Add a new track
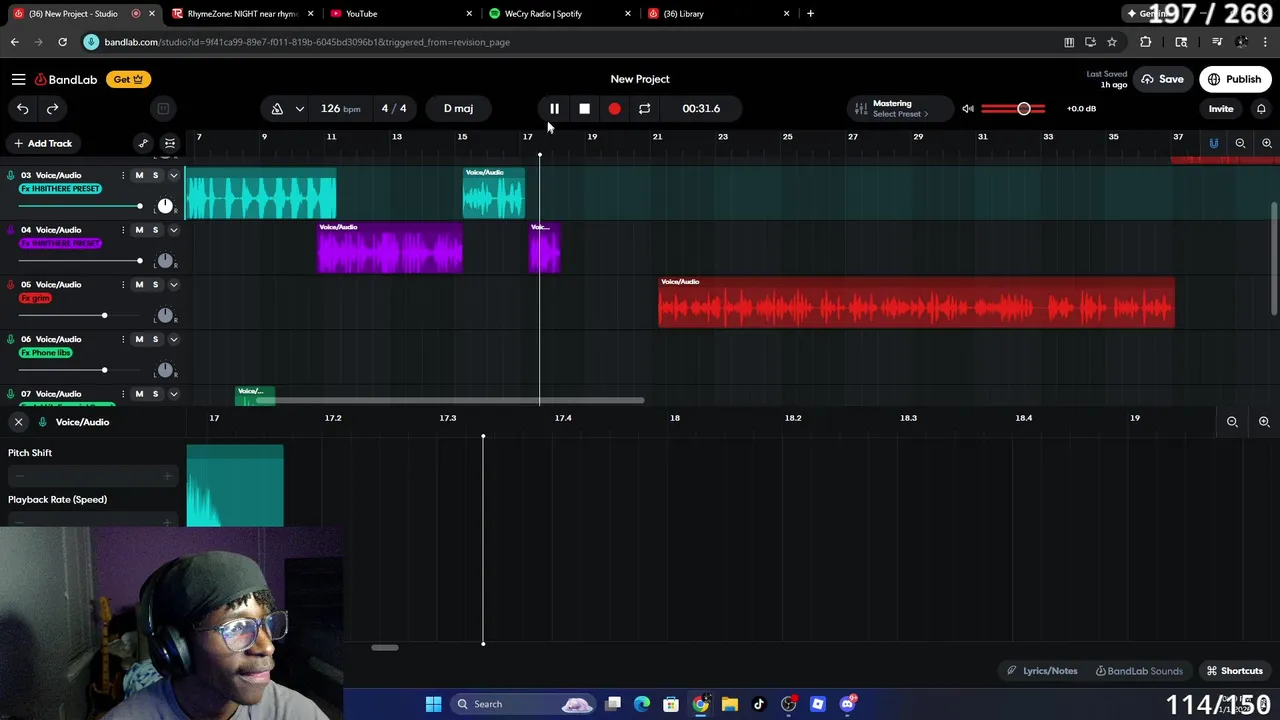The height and width of the screenshot is (720, 1280). 42,143
